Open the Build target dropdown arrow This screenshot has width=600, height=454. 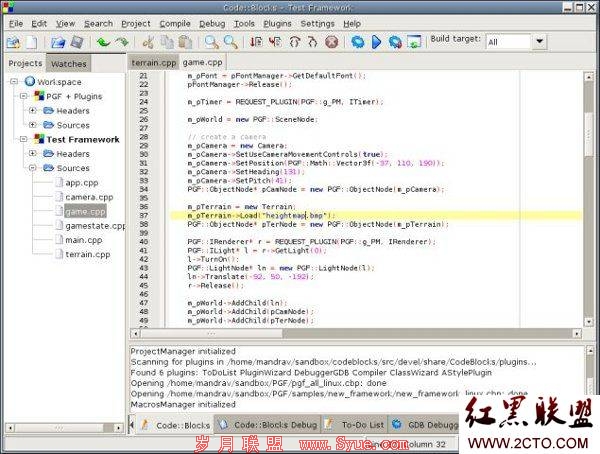540,41
